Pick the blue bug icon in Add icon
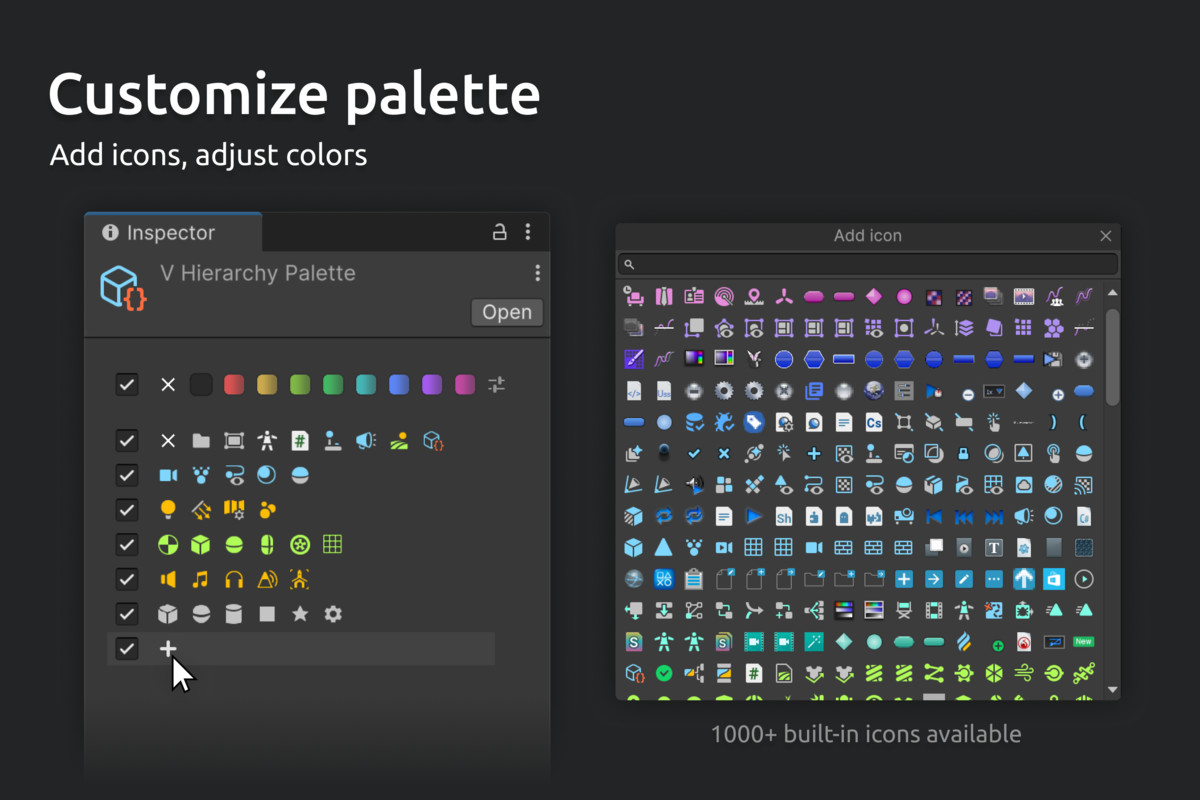Screen dimensions: 1200x800 point(724,422)
